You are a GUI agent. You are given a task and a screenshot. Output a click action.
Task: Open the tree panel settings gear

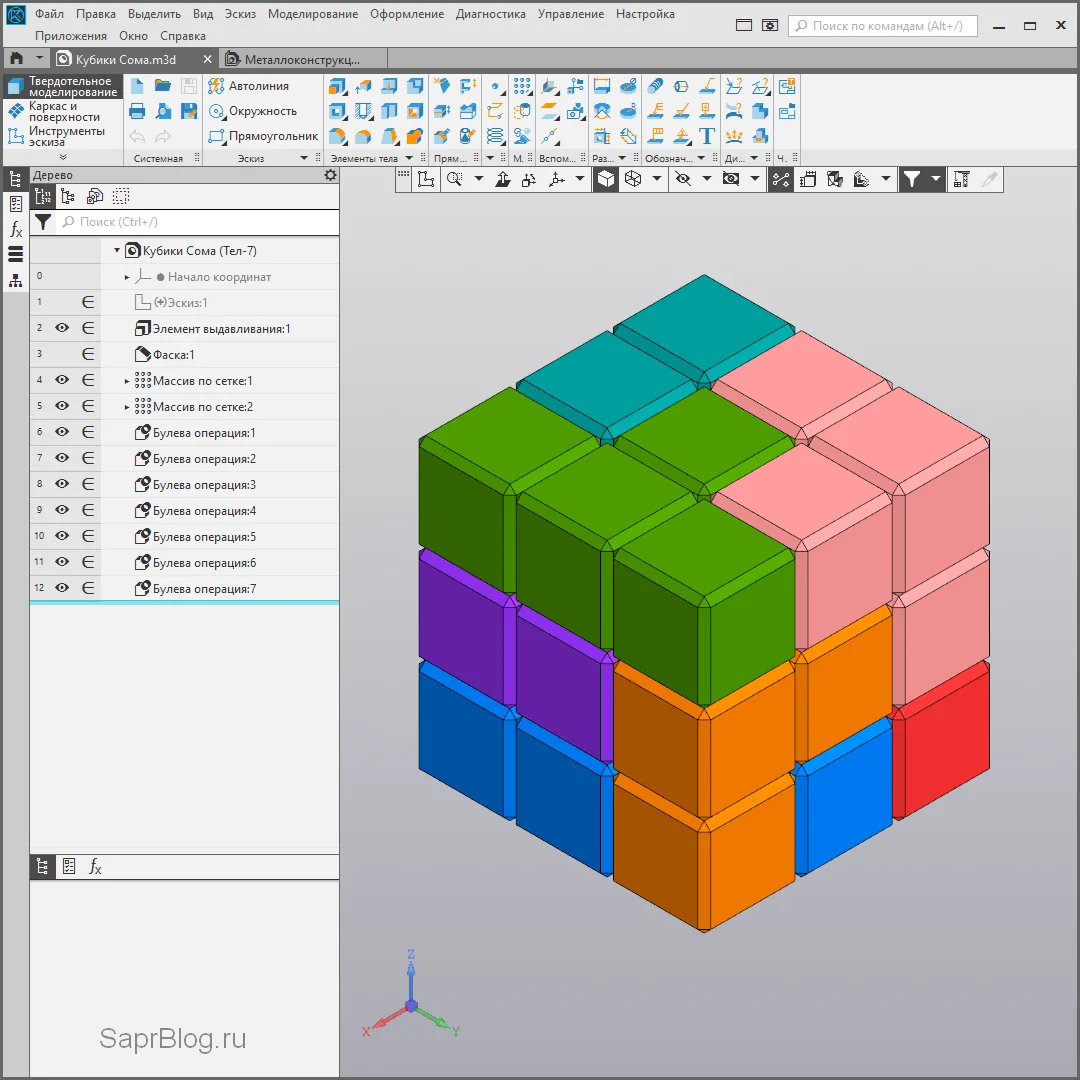click(x=330, y=175)
